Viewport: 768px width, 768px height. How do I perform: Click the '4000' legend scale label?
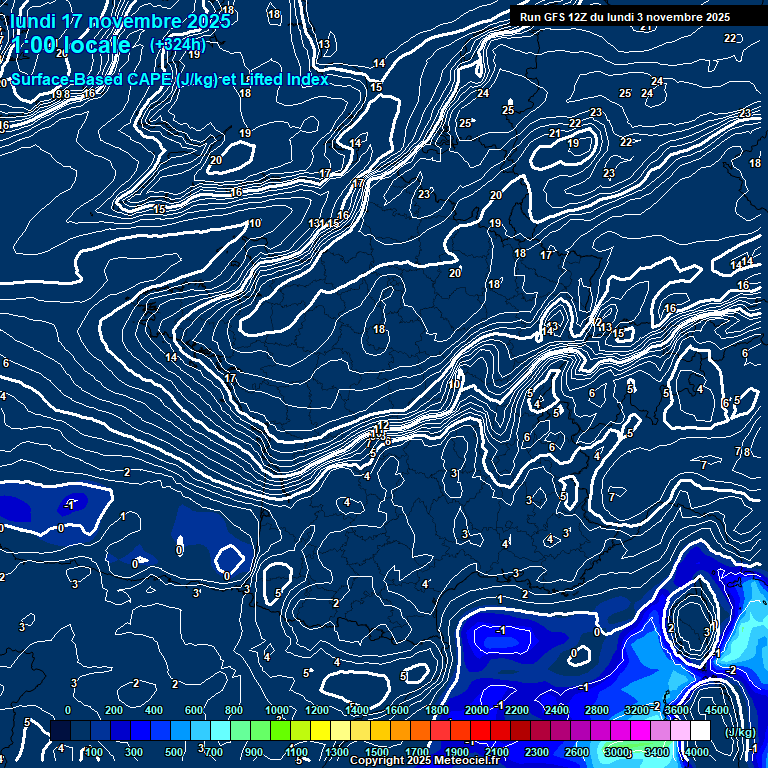tap(697, 752)
